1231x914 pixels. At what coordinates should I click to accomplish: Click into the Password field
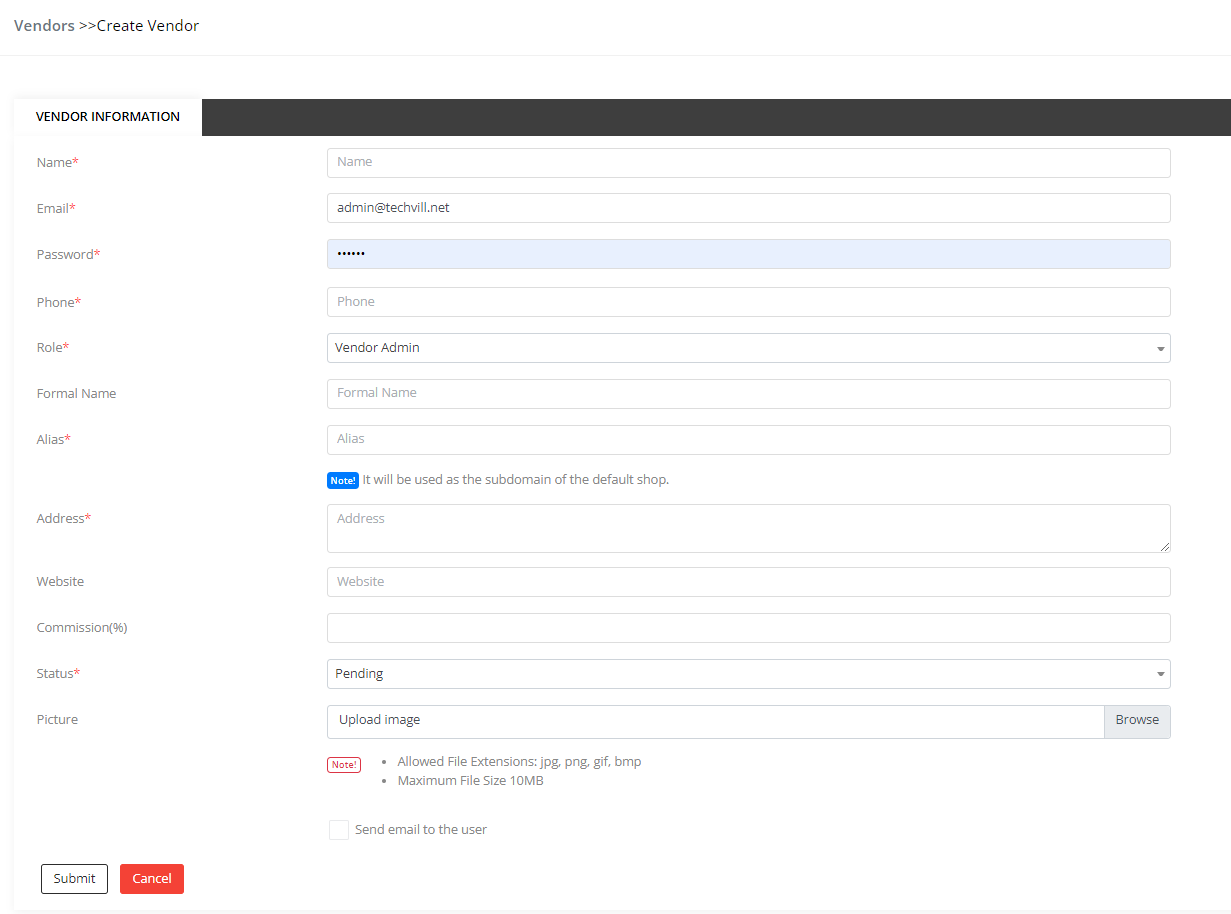[748, 254]
